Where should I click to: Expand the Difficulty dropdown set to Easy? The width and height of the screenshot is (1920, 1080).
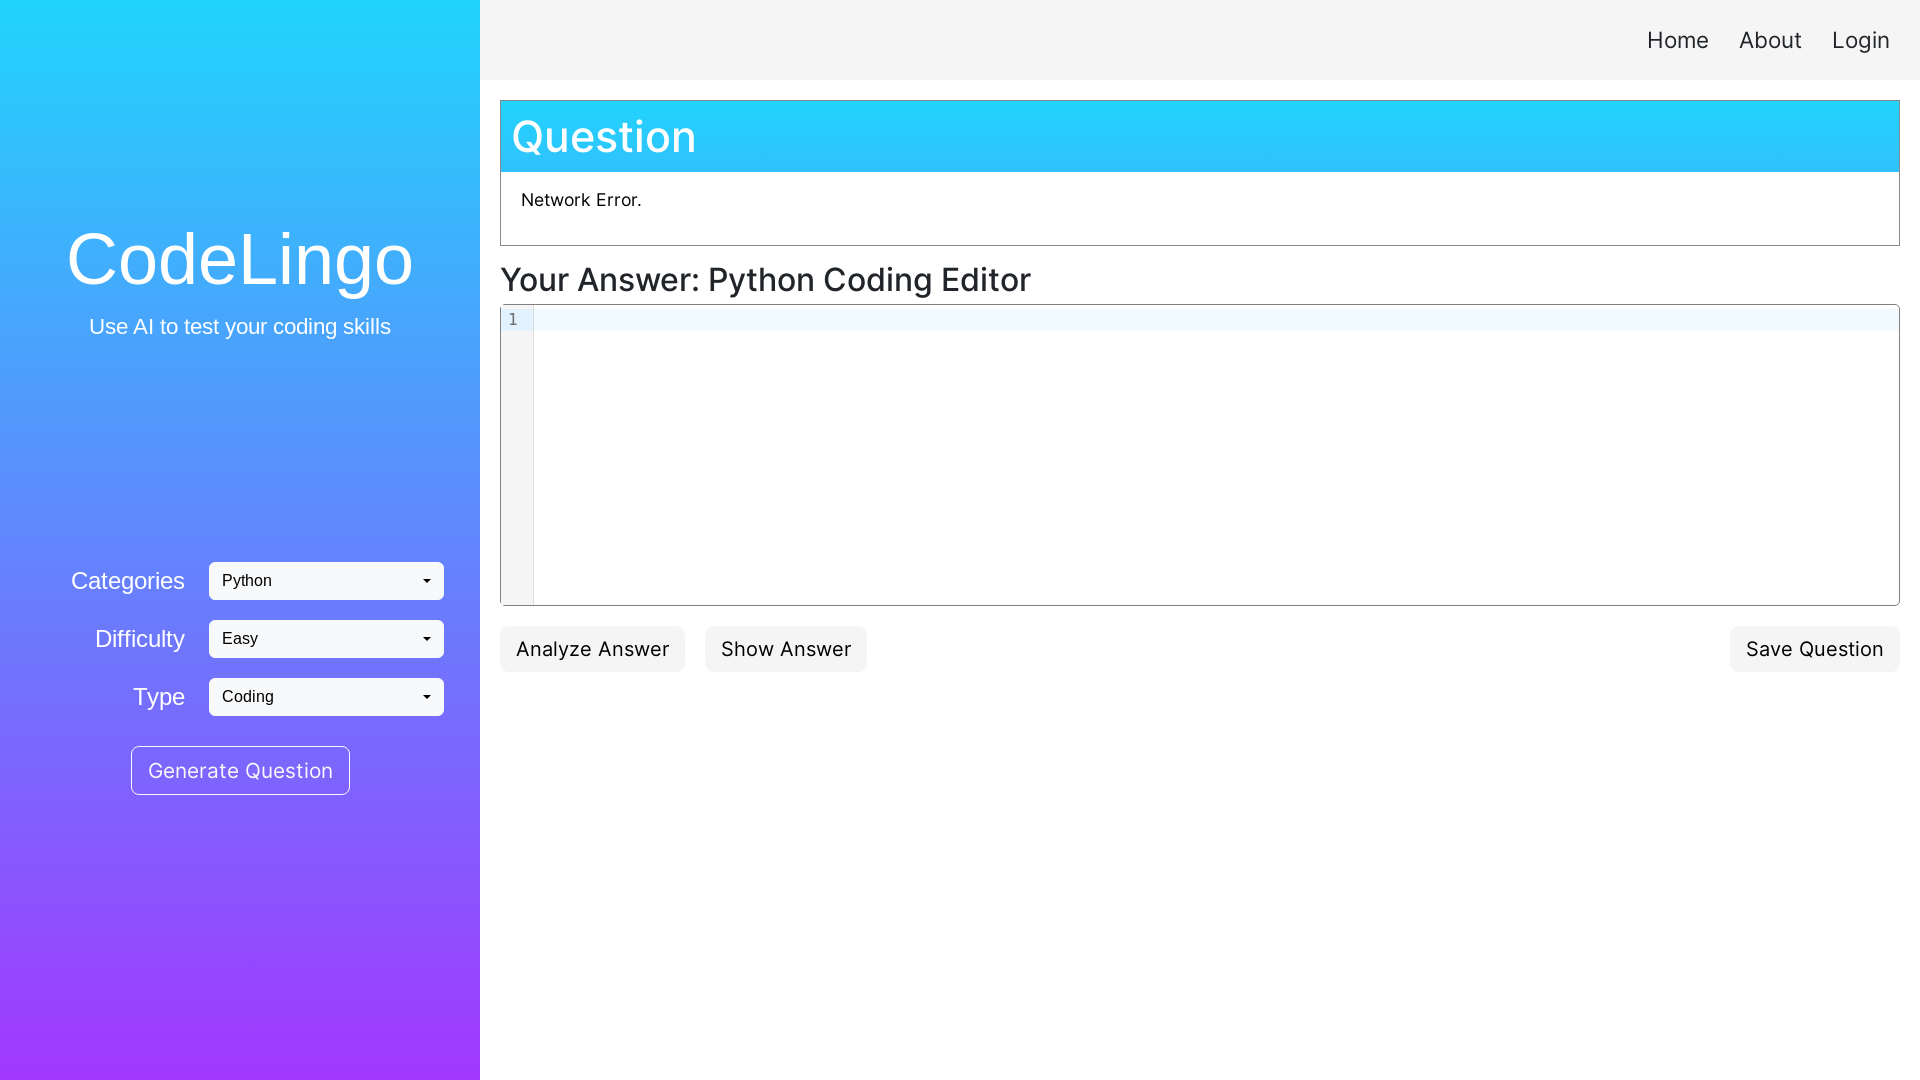point(326,639)
